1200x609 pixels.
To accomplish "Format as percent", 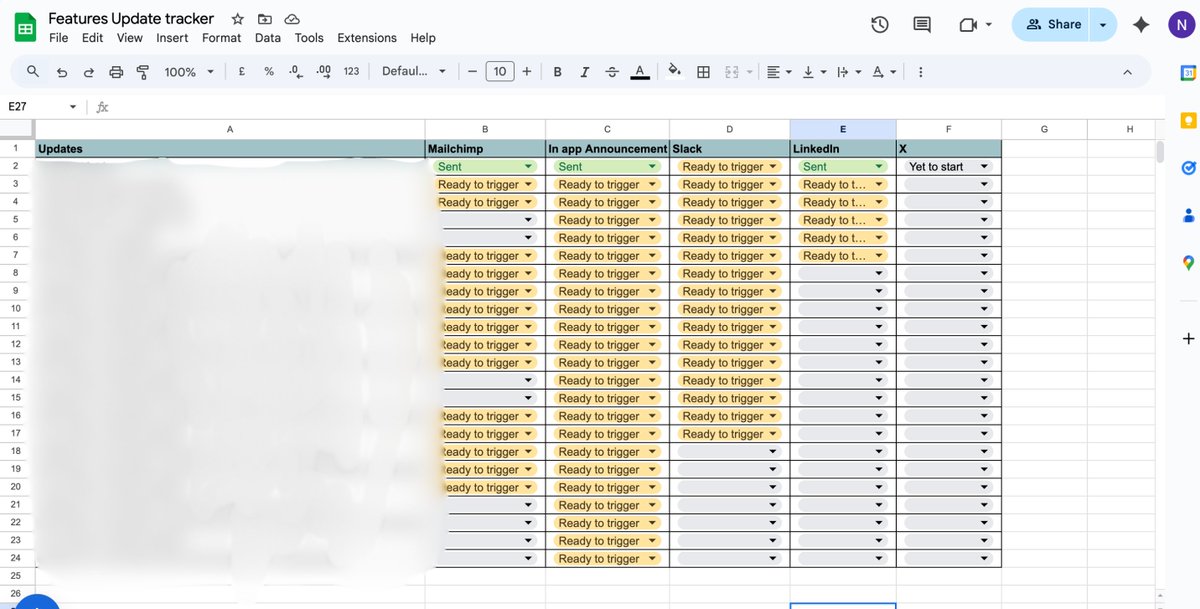I will click(269, 72).
